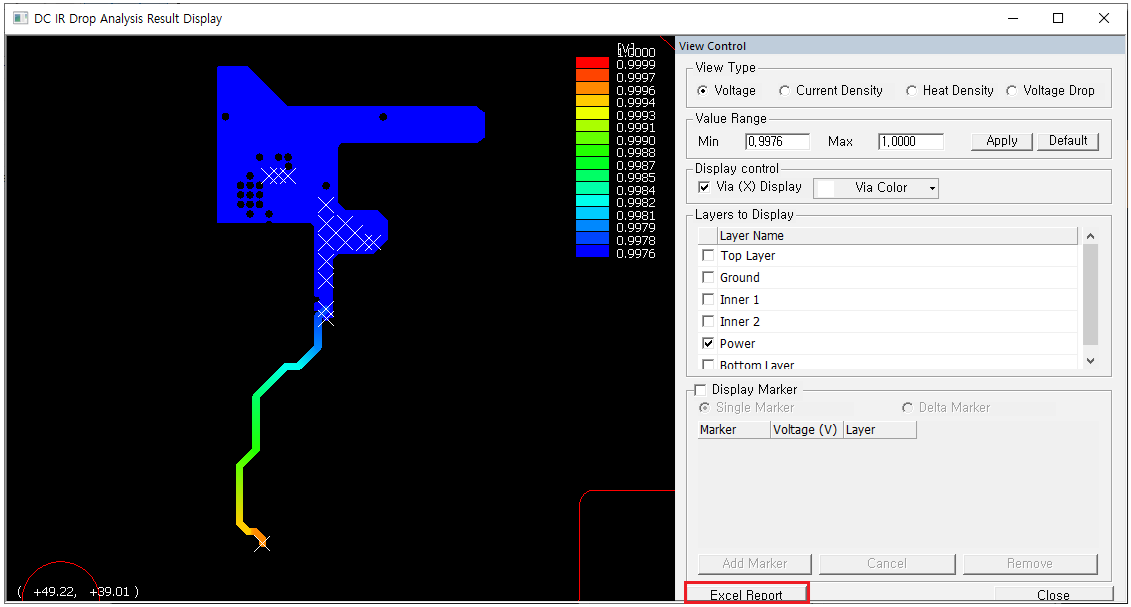The width and height of the screenshot is (1131, 607).
Task: Click the Min value input field
Action: [777, 142]
